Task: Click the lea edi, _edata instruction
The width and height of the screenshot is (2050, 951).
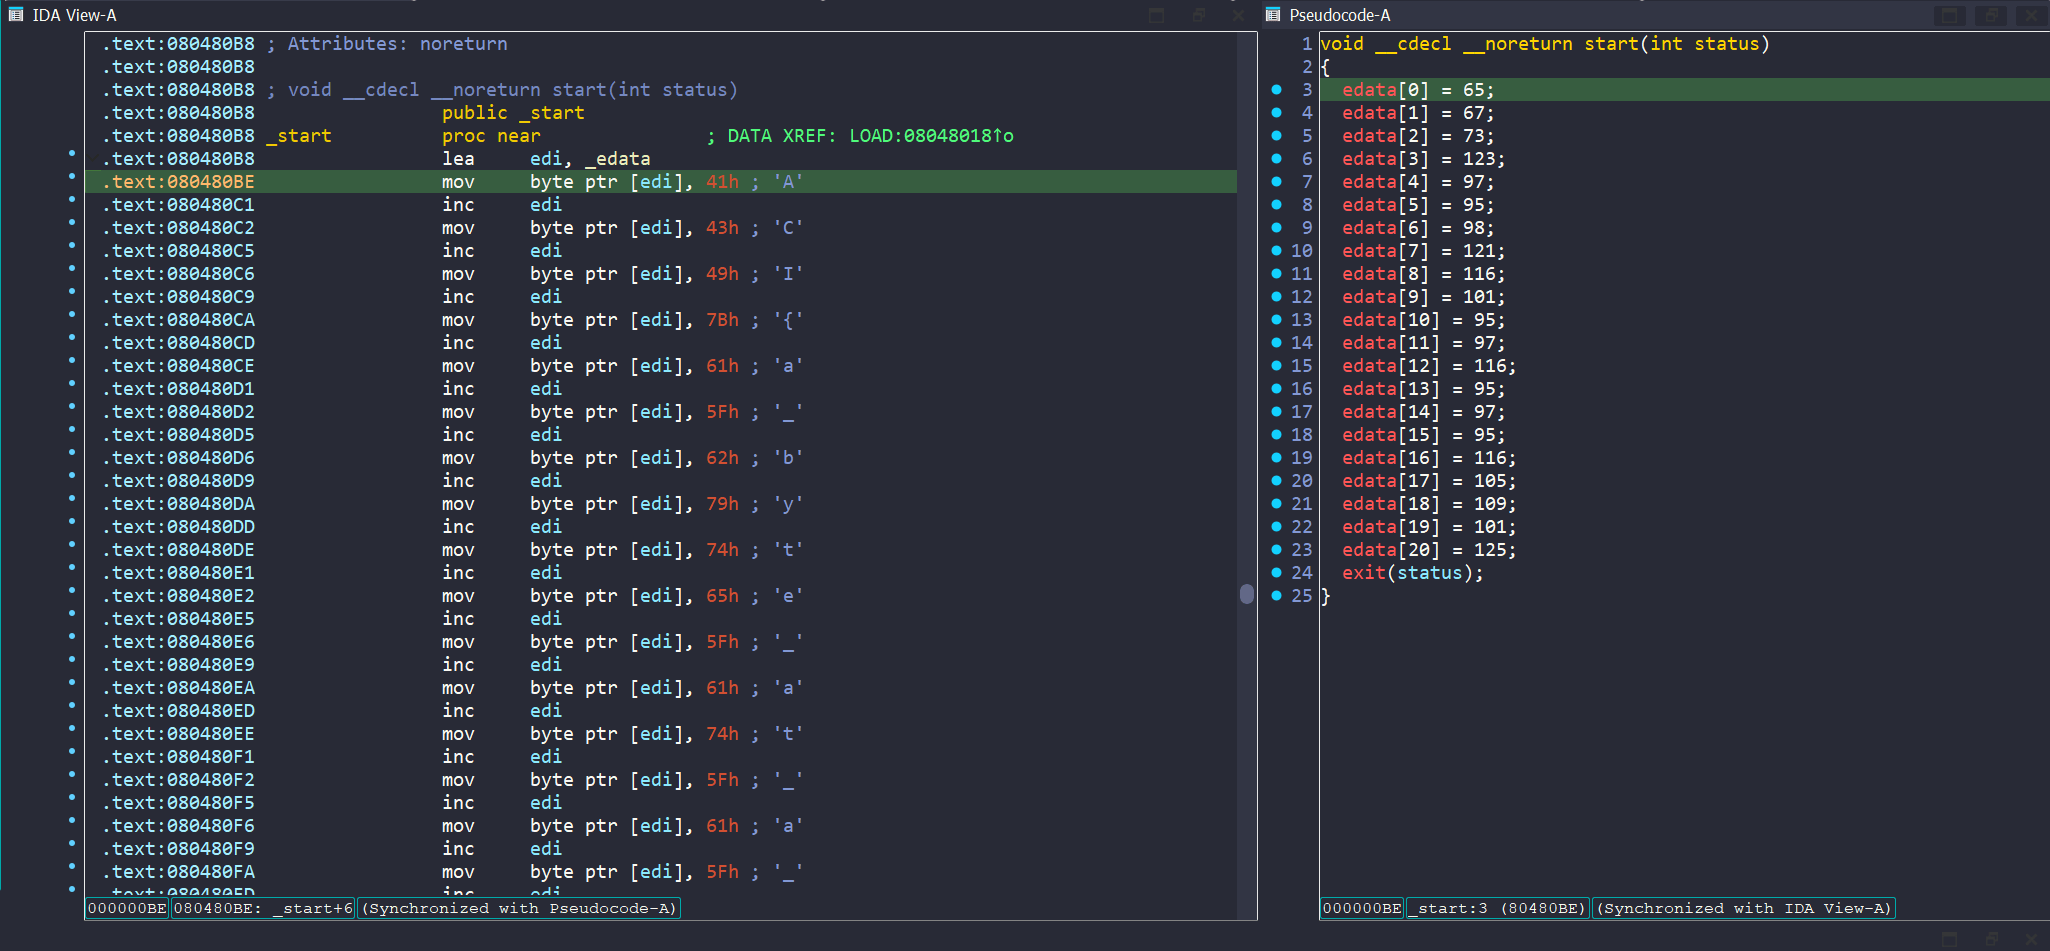Action: pos(546,159)
